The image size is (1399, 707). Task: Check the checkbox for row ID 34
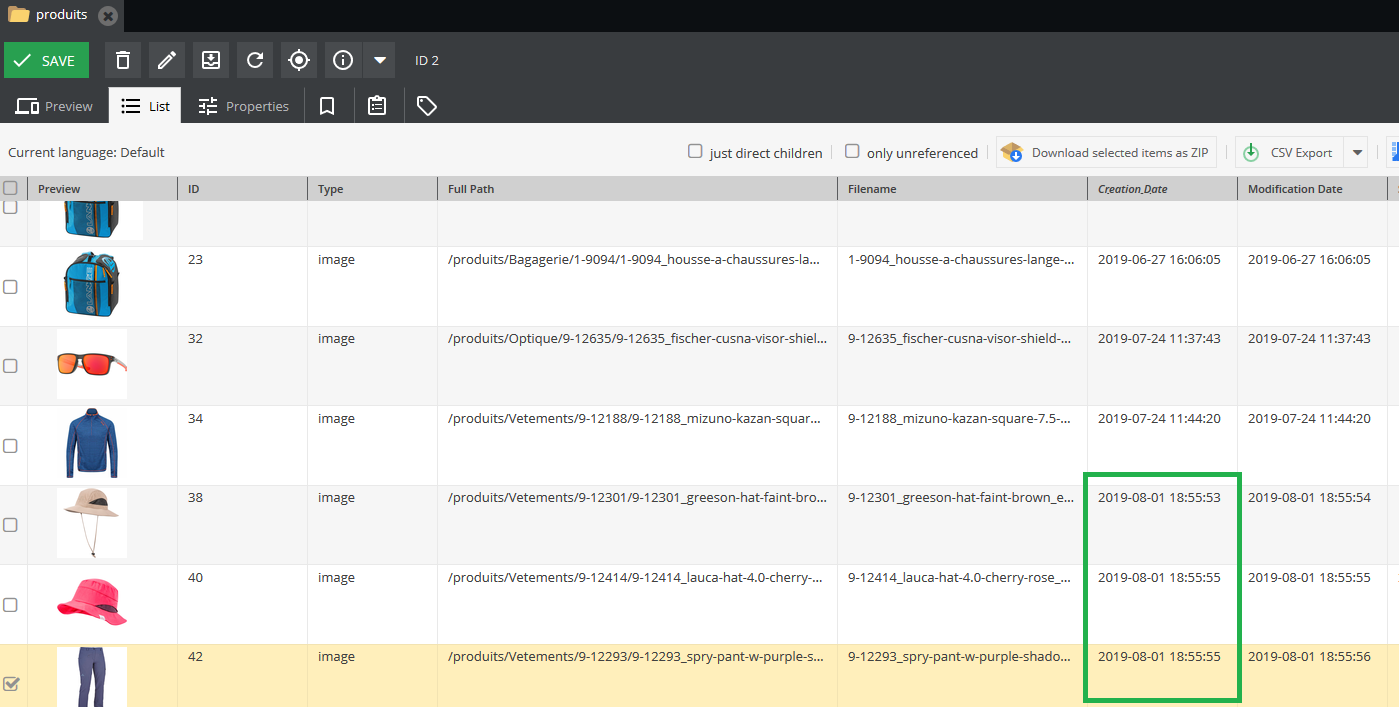tap(10, 446)
